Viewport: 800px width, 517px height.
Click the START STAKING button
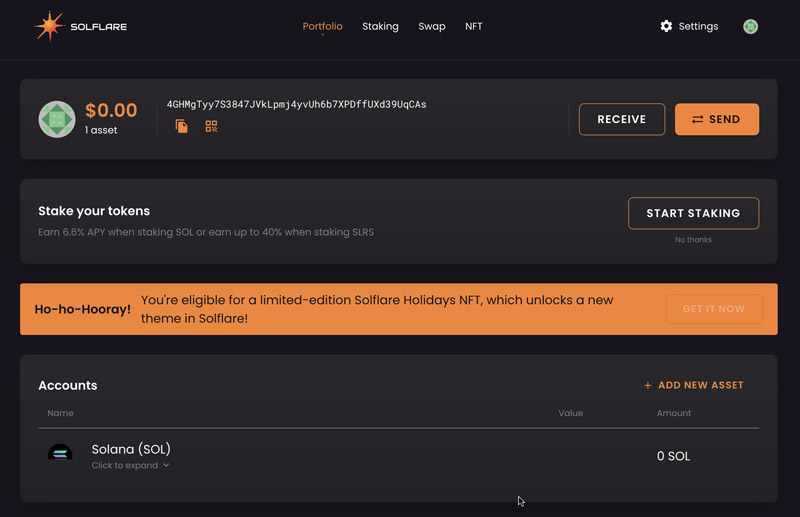point(693,213)
